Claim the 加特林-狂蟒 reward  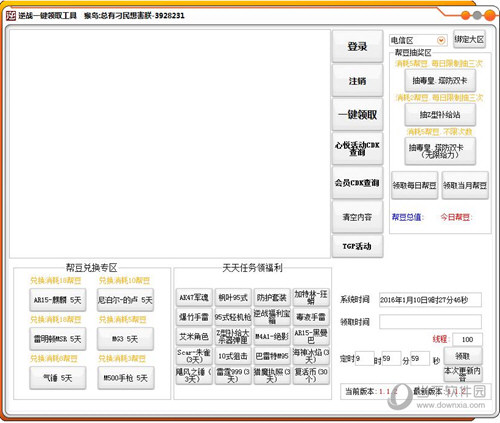click(311, 297)
